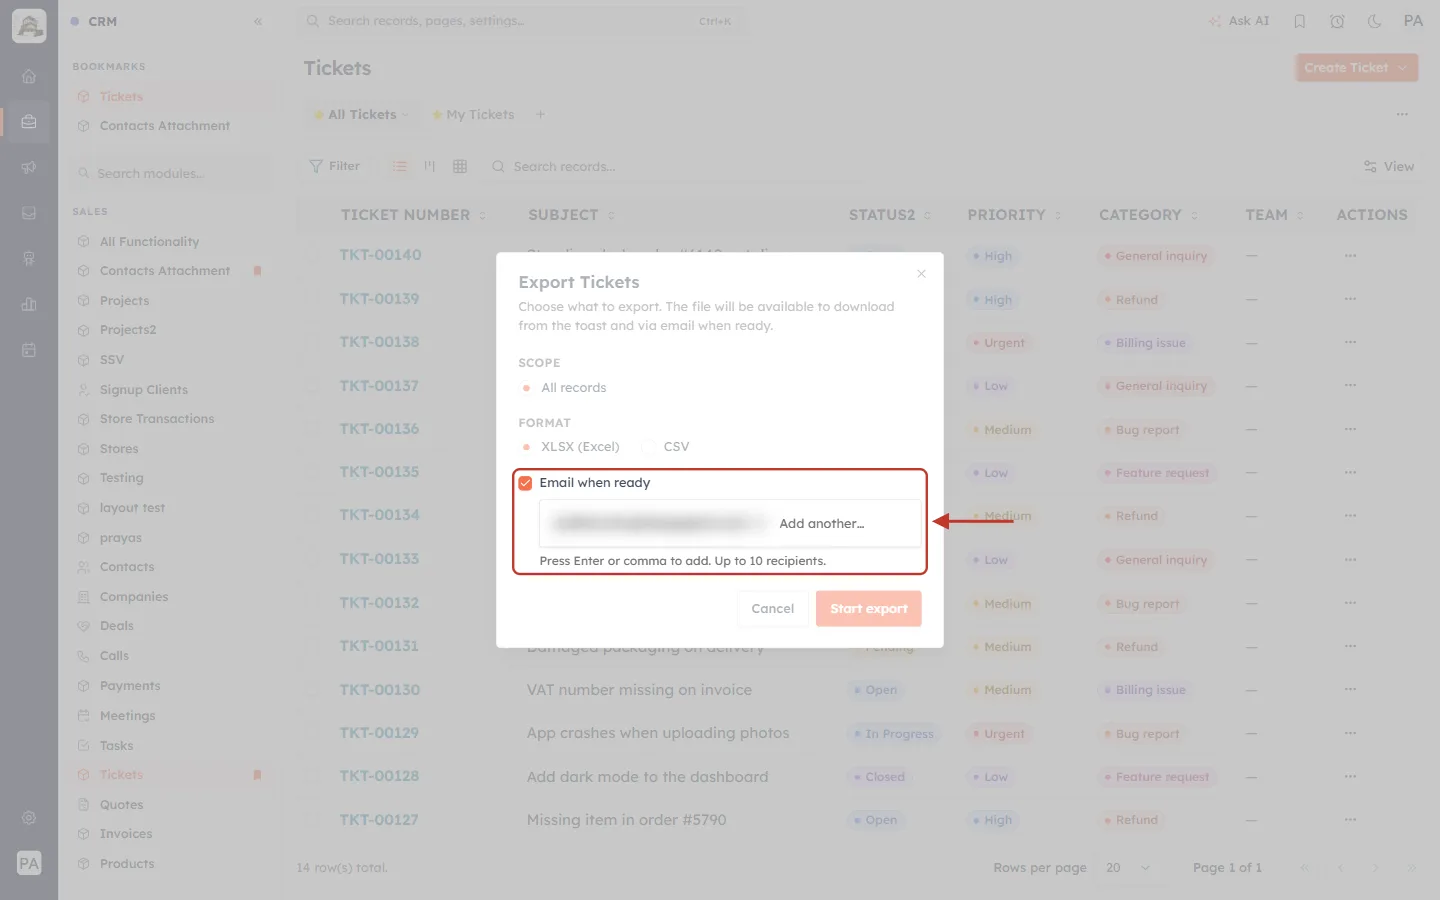Screen dimensions: 1440x900
Task: Open Ask AI assistant
Action: tap(1238, 21)
